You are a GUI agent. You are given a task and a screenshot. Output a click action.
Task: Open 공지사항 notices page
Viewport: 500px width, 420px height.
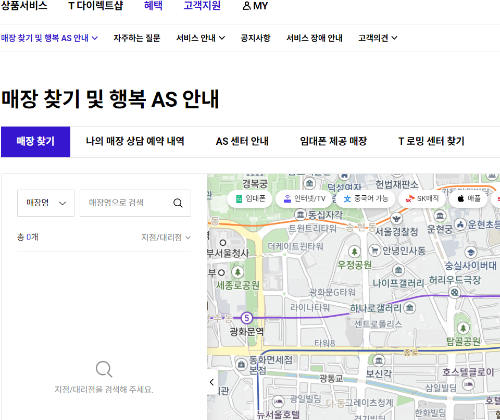click(256, 38)
